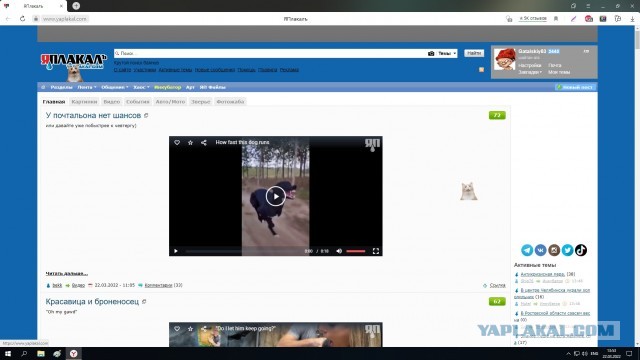Click the camera icon in the search box
This screenshot has height=360, width=640.
[x=431, y=53]
